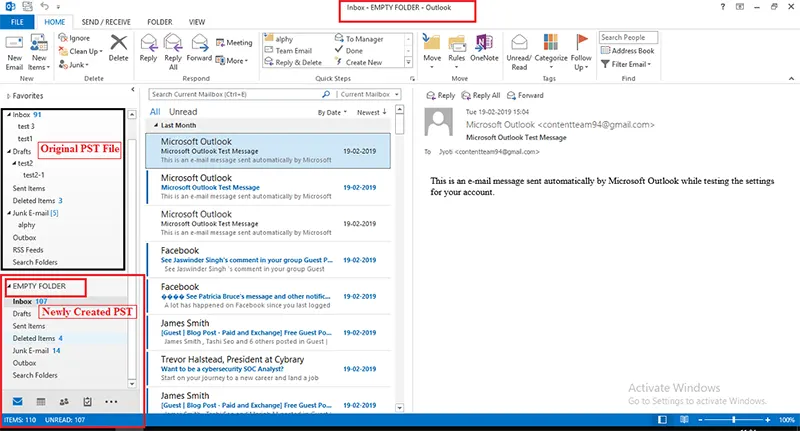Switch to Mail view icon
Screen dimensions: 800x431
pyautogui.click(x=17, y=401)
